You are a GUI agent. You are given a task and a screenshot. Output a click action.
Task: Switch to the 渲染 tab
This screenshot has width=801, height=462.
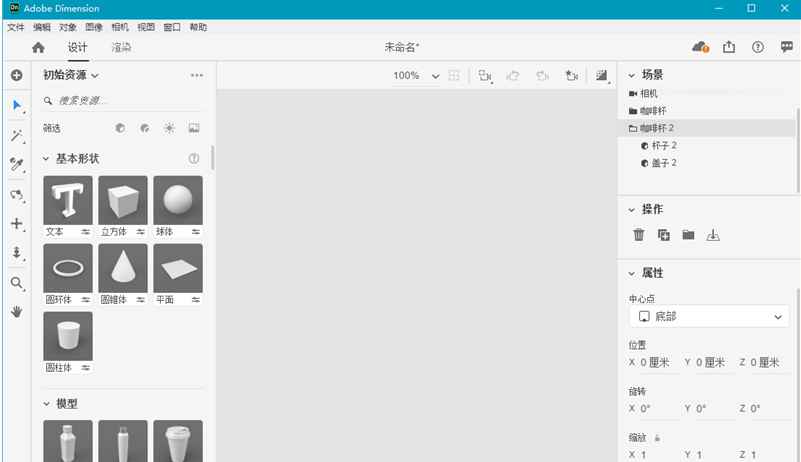121,47
